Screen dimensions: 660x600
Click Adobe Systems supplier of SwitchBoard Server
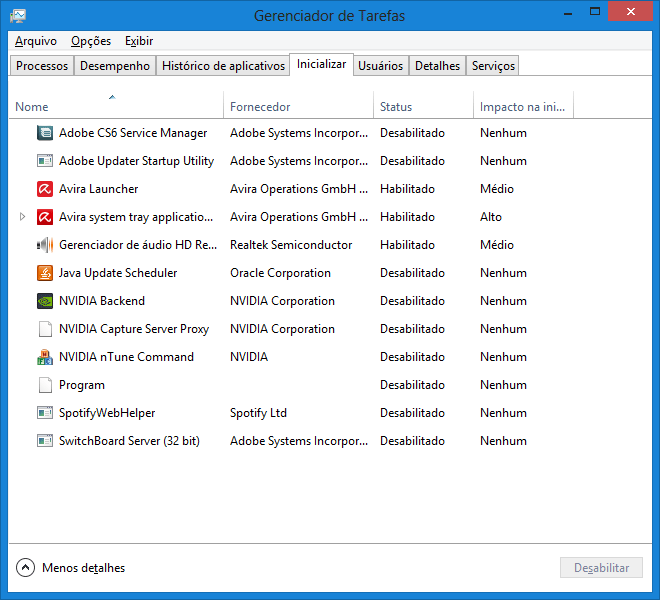pyautogui.click(x=299, y=441)
